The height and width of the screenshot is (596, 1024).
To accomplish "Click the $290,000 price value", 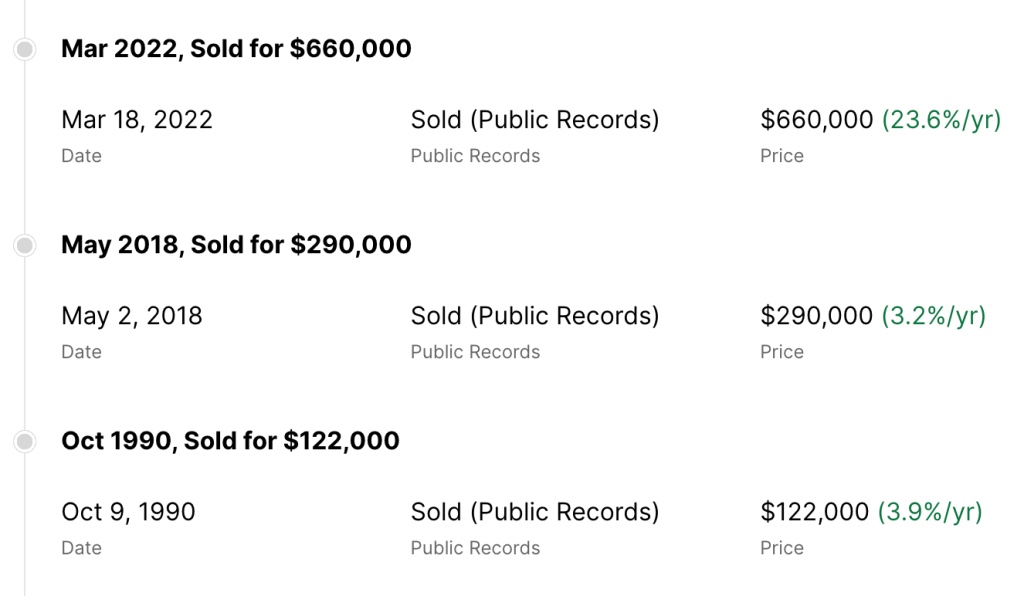I will (817, 316).
